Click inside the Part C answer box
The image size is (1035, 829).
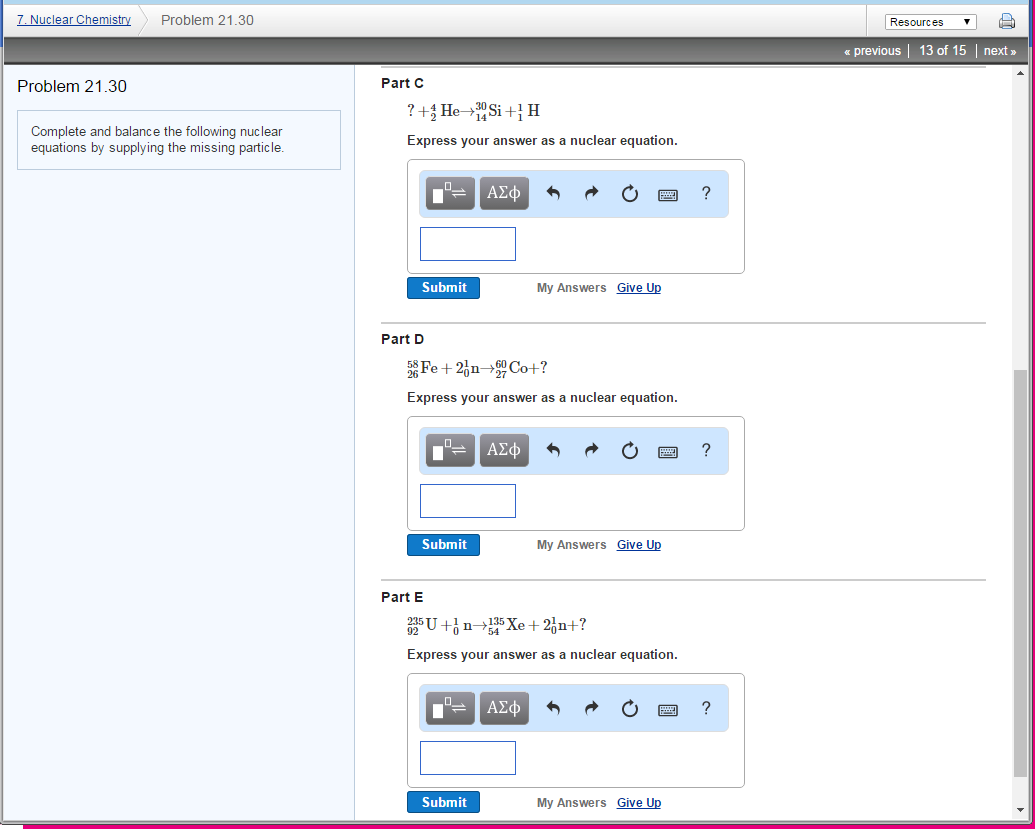(x=467, y=243)
